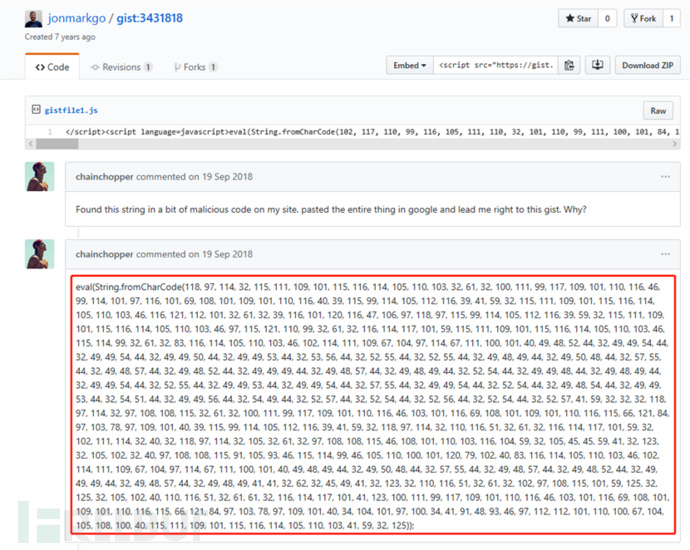Open the gistfile1.js file link

click(x=71, y=110)
